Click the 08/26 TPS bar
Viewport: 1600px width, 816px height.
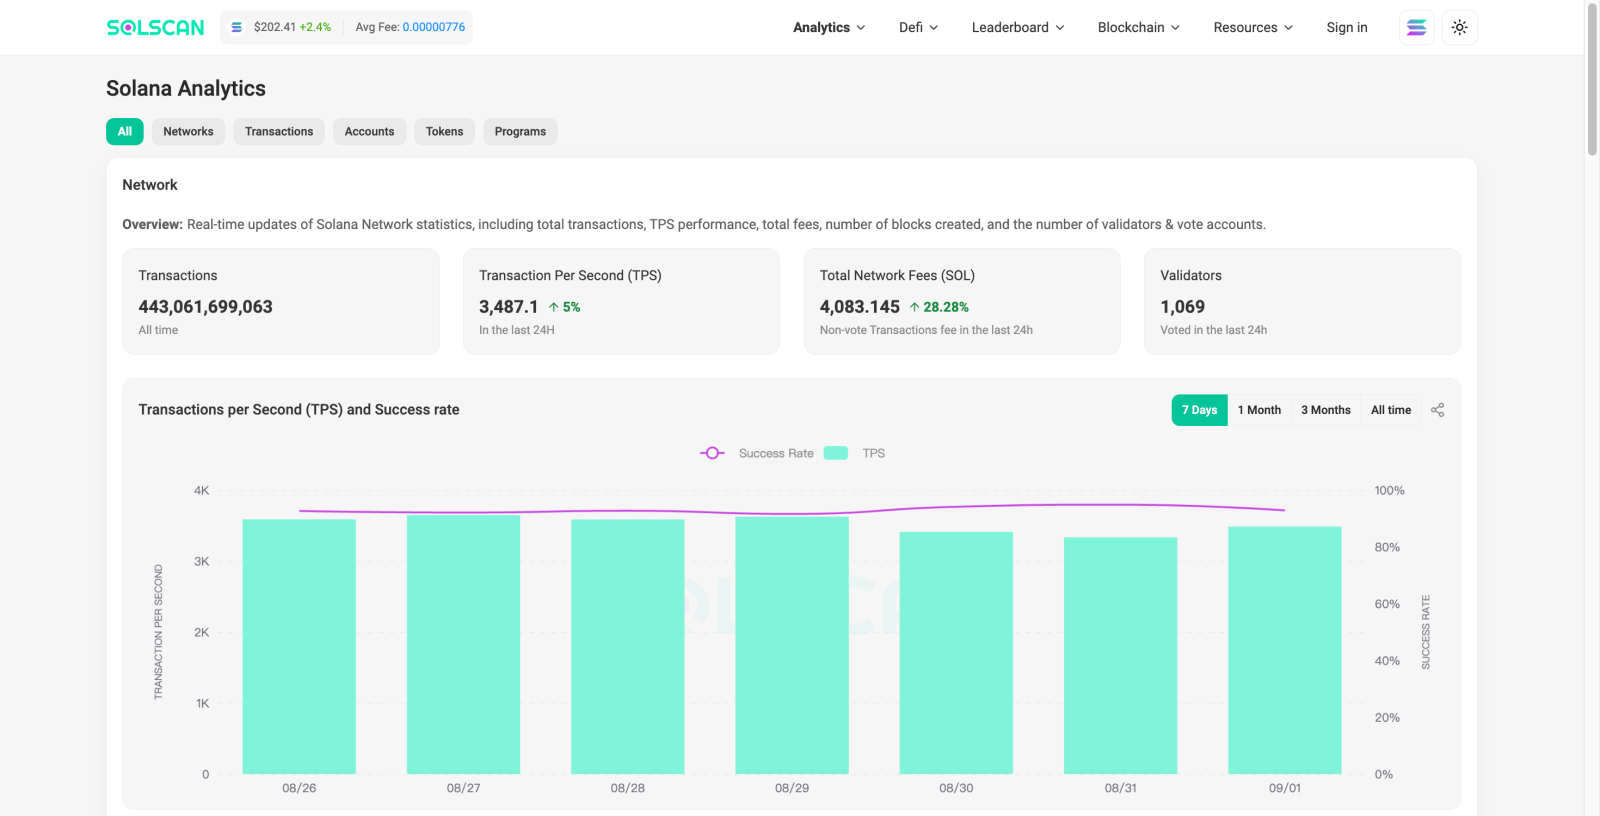click(299, 646)
